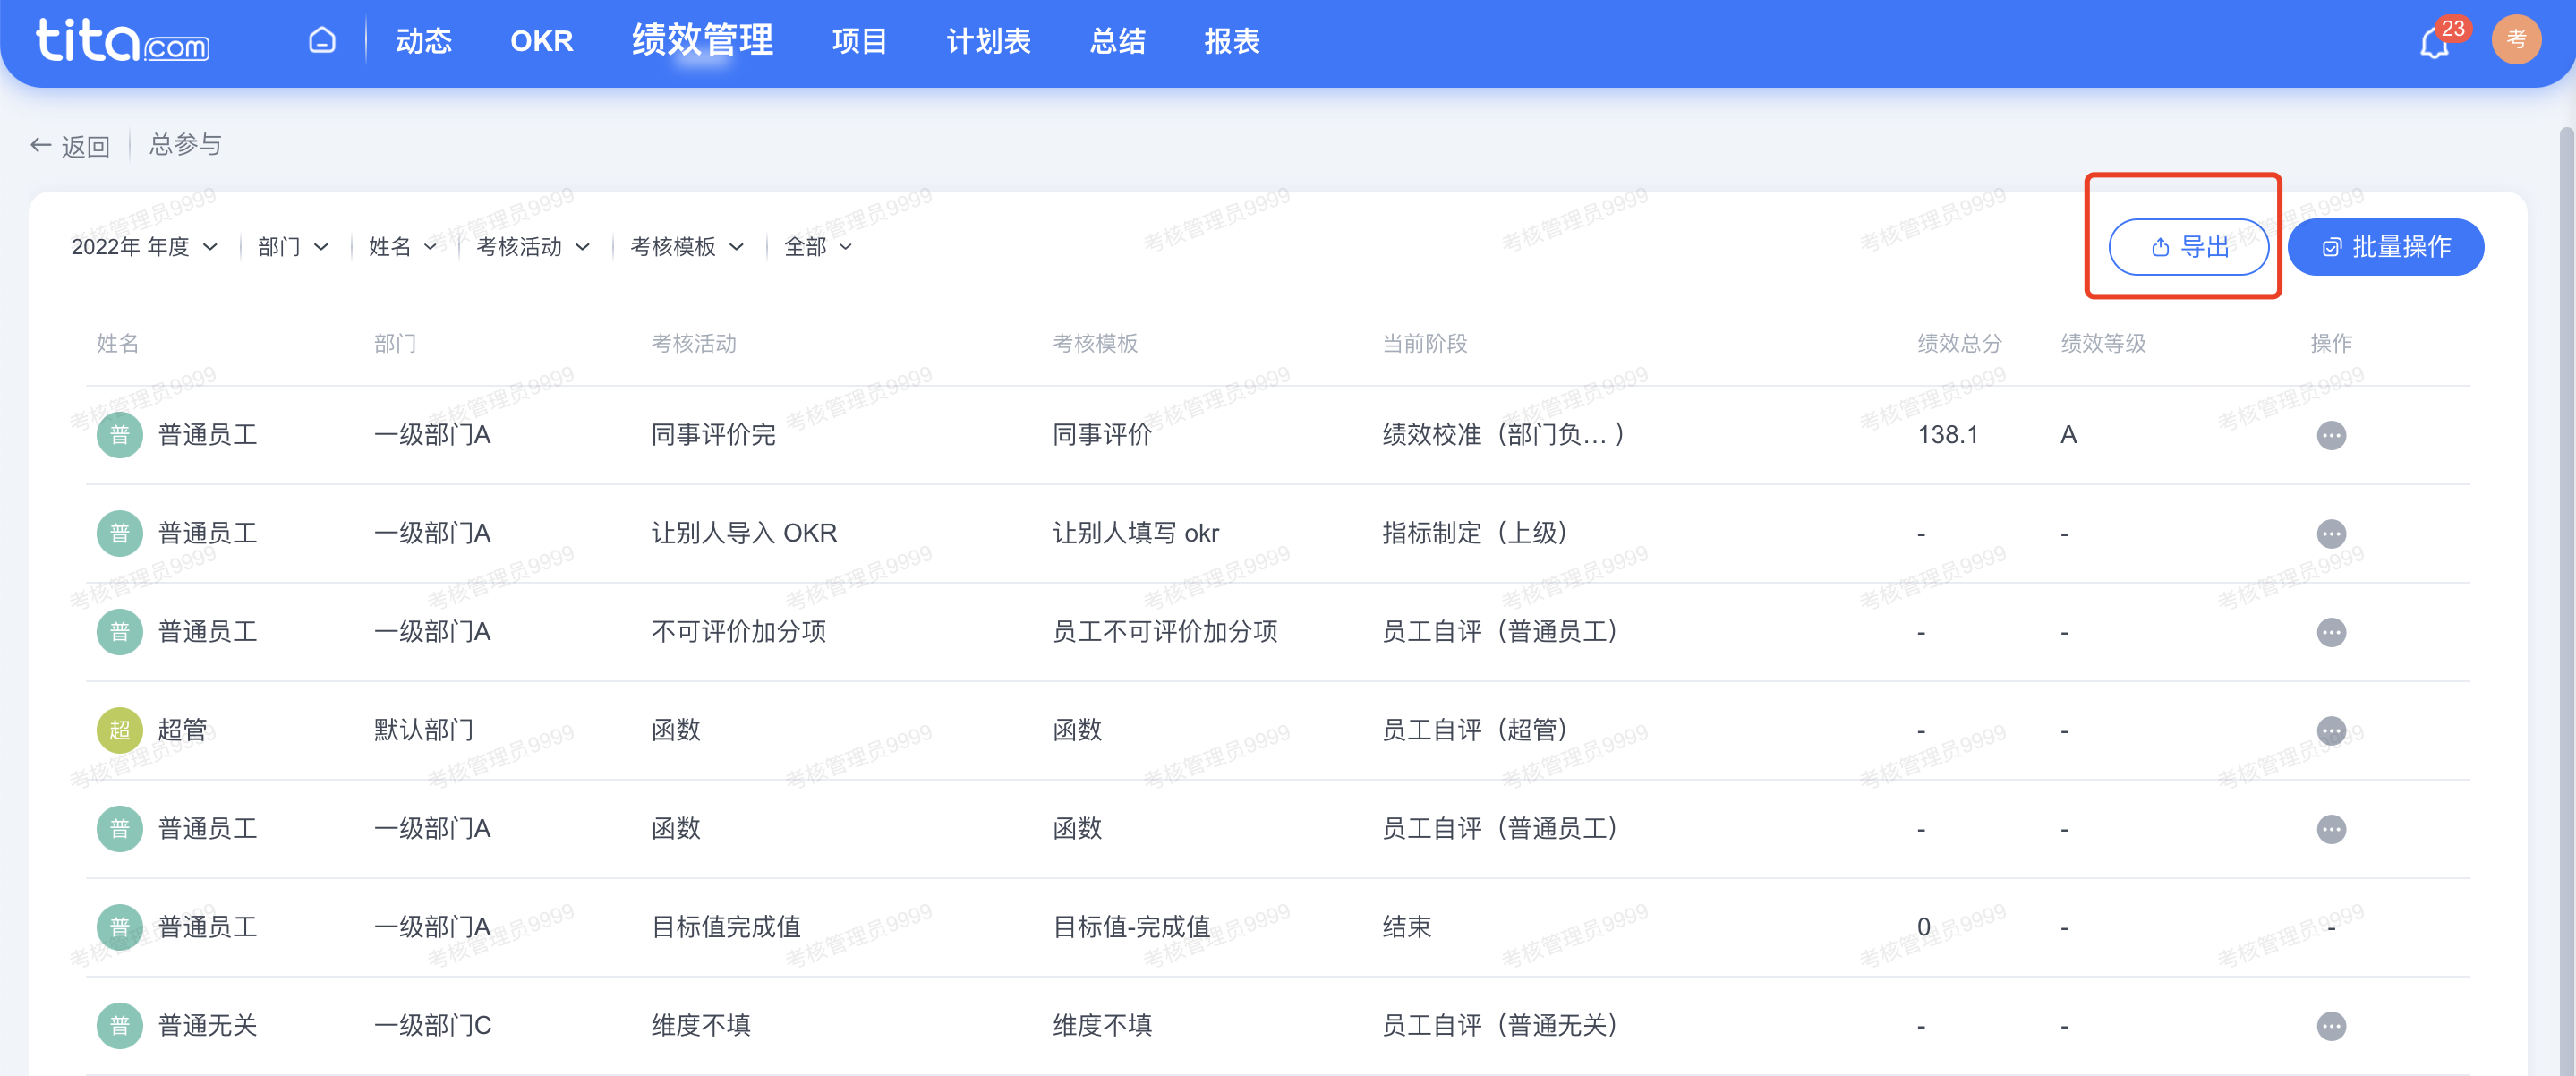This screenshot has width=2576, height=1076.
Task: Click 让别人导入 OKR activity cell
Action: pyautogui.click(x=744, y=533)
